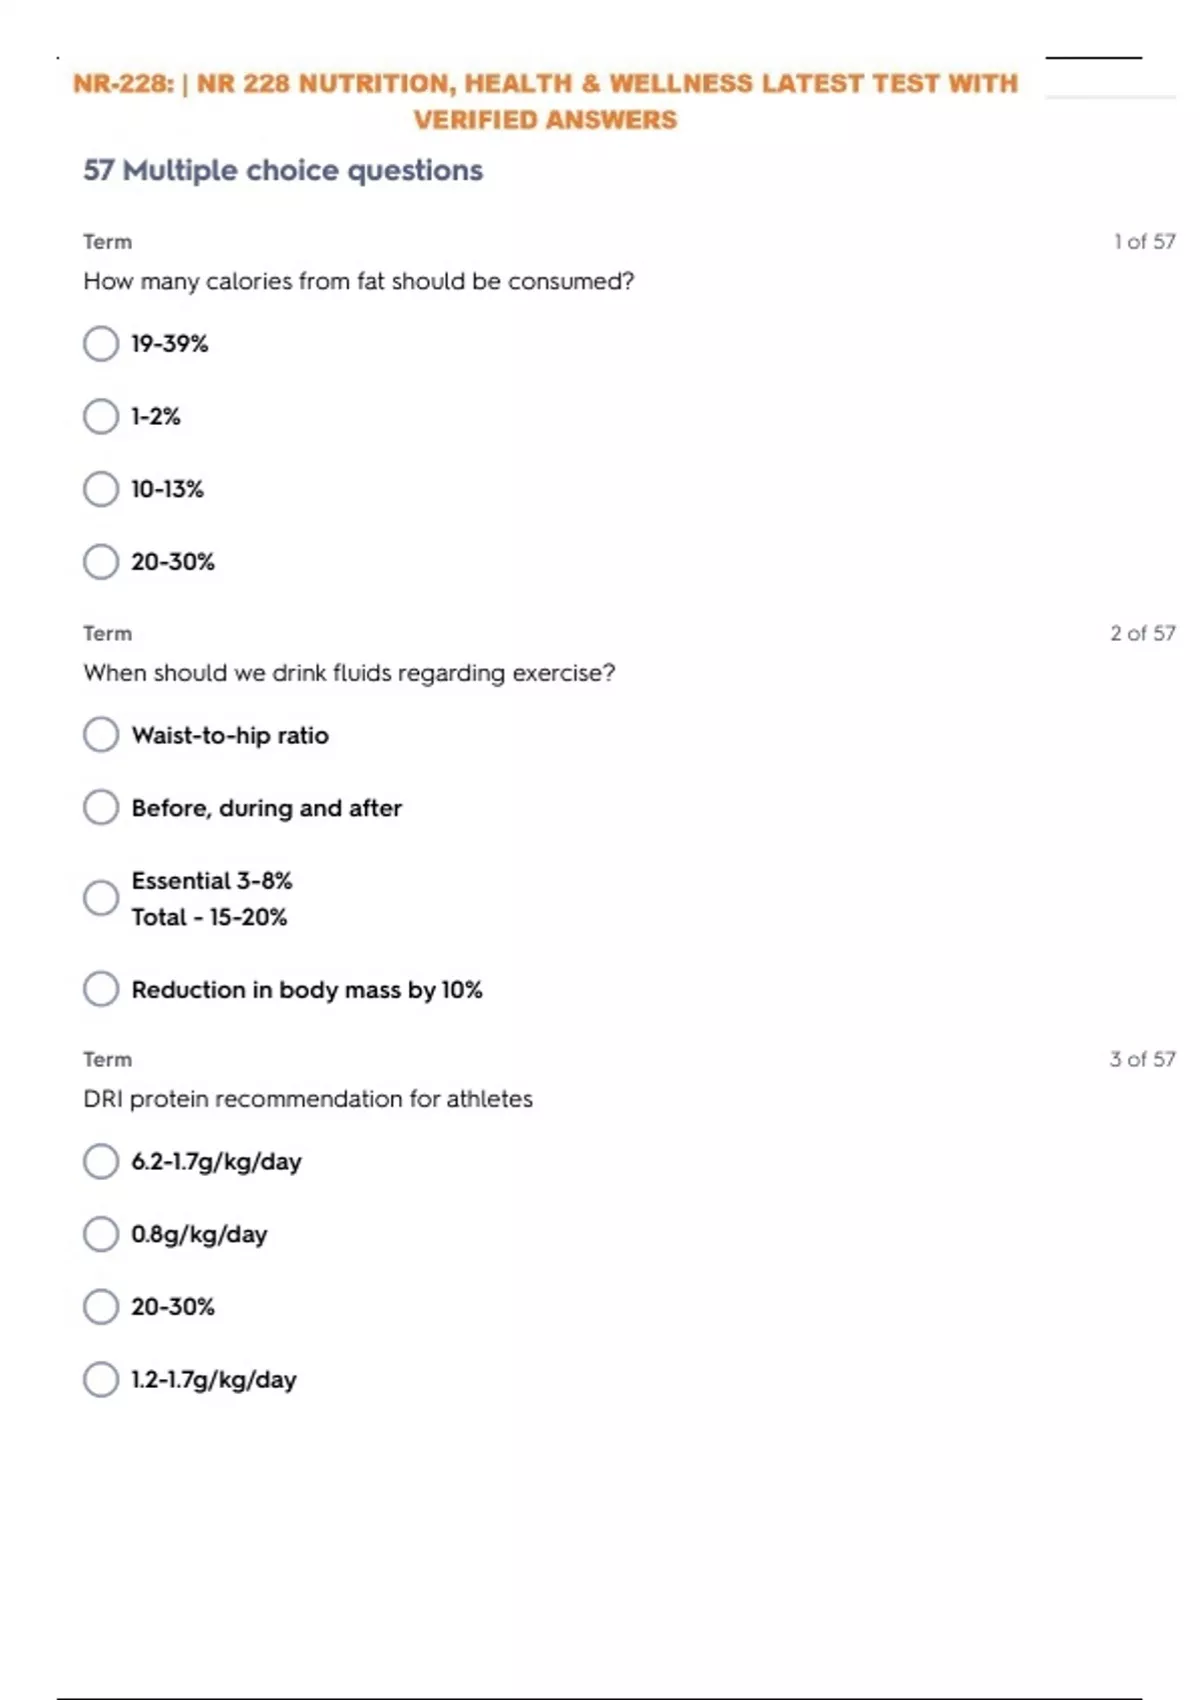Image resolution: width=1200 pixels, height=1700 pixels.
Task: Pick the 10-13% answer choice
Action: coord(101,489)
